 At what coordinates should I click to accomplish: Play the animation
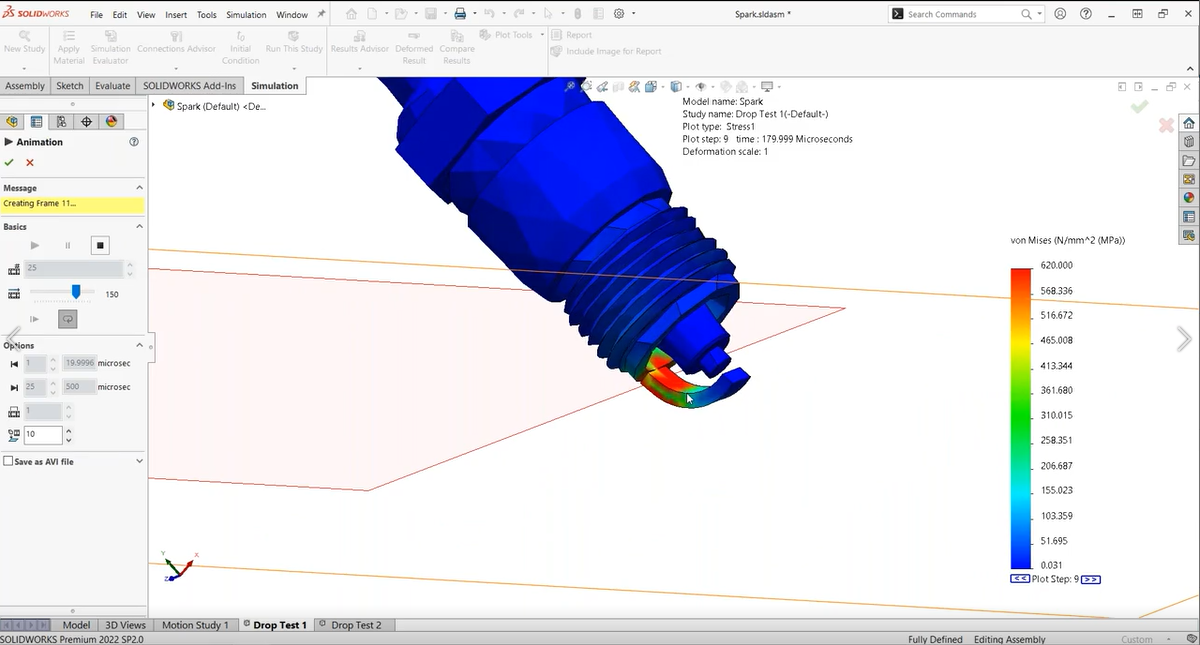point(35,245)
